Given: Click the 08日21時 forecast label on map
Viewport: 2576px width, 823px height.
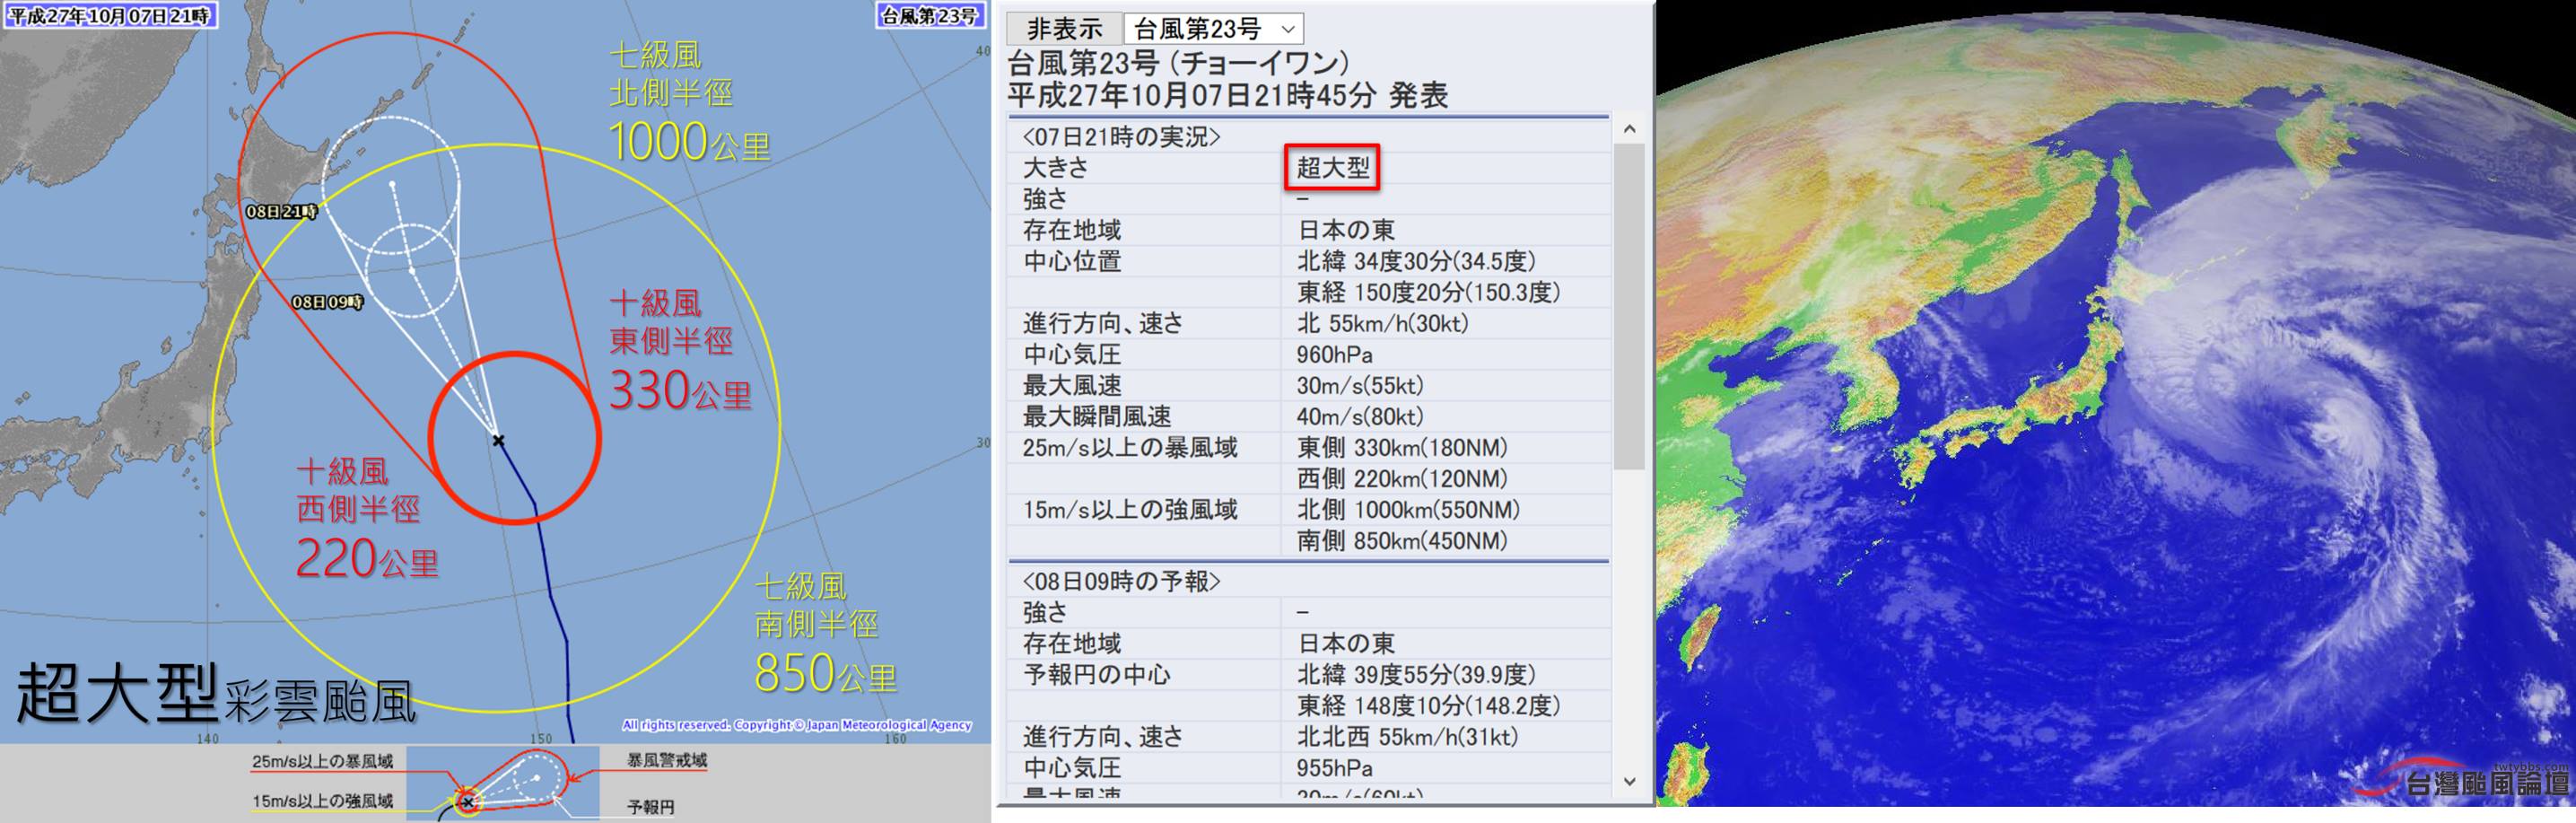Looking at the screenshot, I should (282, 212).
